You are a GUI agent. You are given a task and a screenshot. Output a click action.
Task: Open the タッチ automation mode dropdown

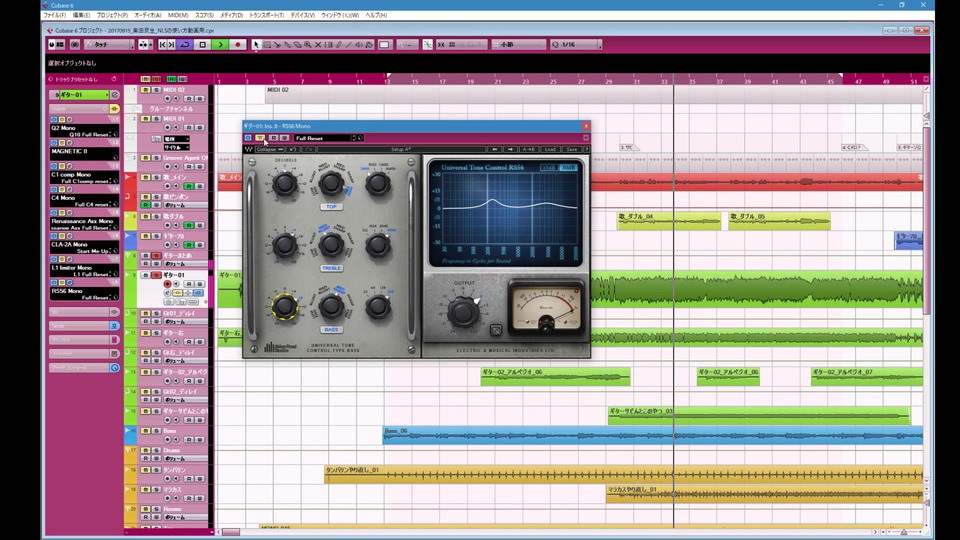pyautogui.click(x=109, y=45)
